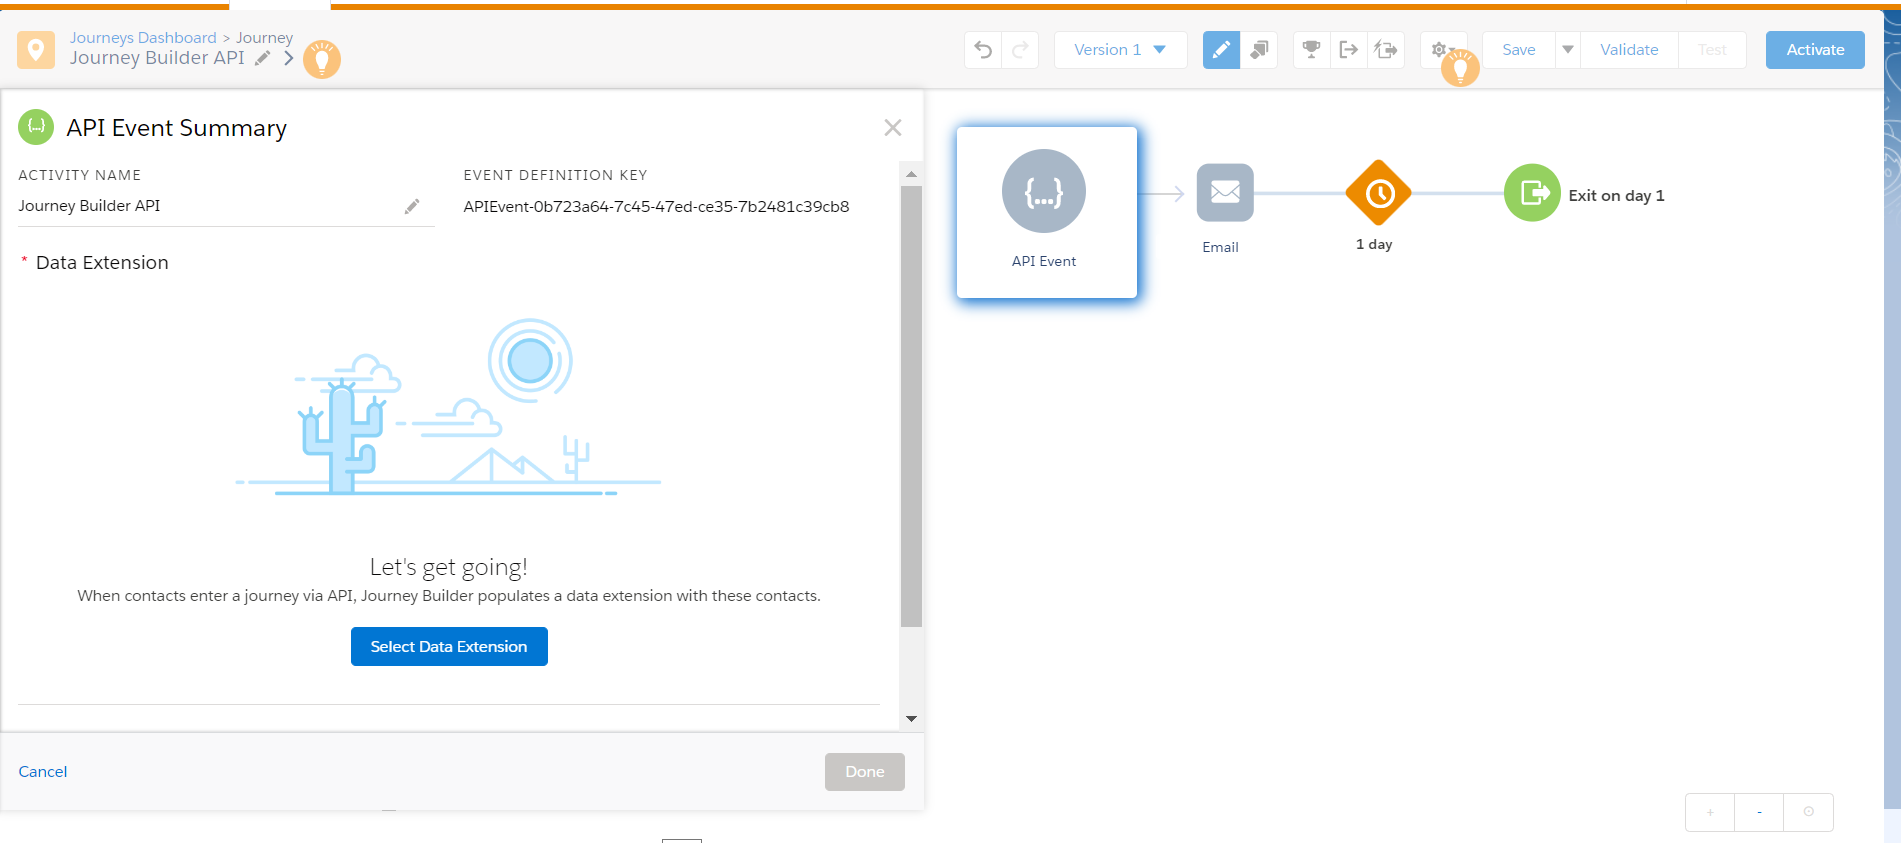This screenshot has width=1901, height=843.
Task: Click the Redo arrow icon
Action: [x=1020, y=50]
